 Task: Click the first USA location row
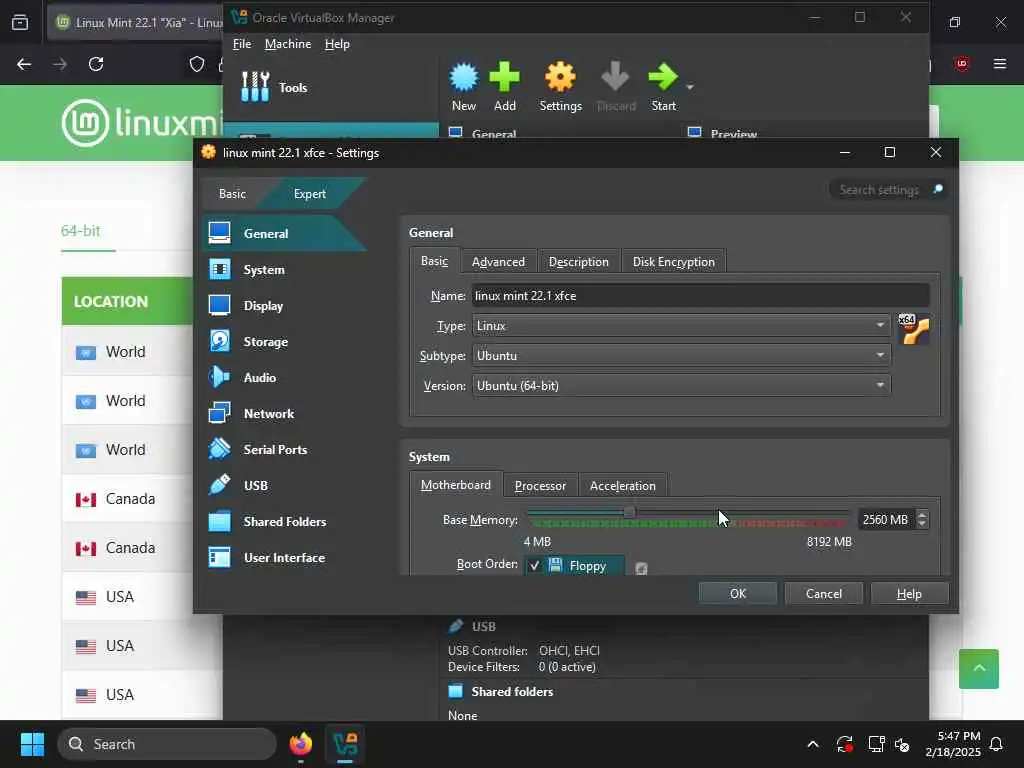pos(127,596)
